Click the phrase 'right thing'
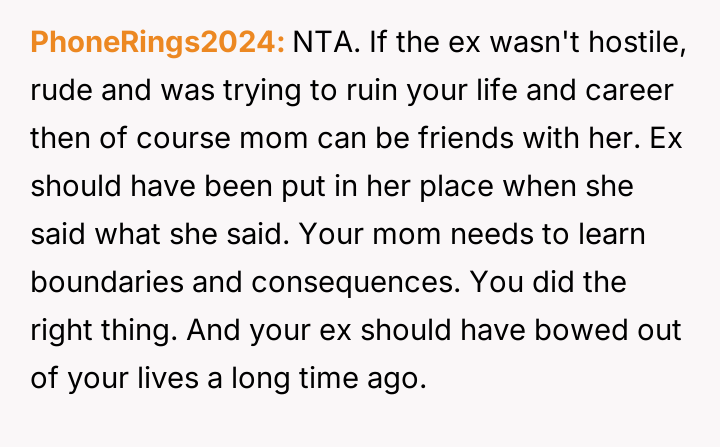The image size is (720, 447). tap(97, 331)
